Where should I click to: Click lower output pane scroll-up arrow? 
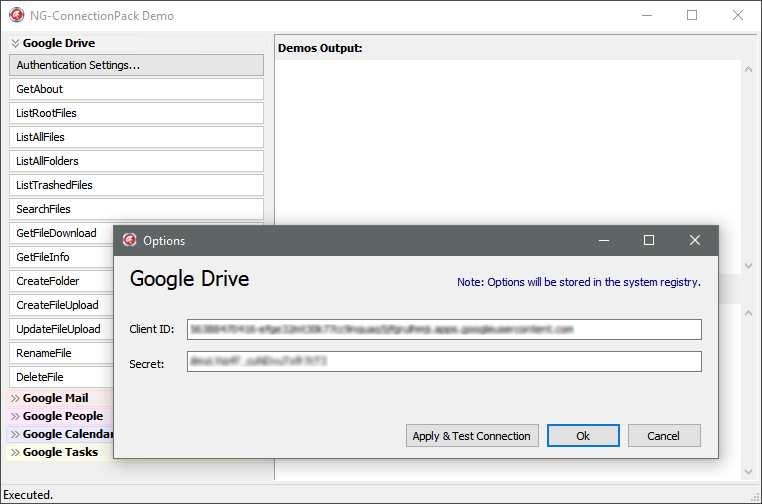click(748, 313)
